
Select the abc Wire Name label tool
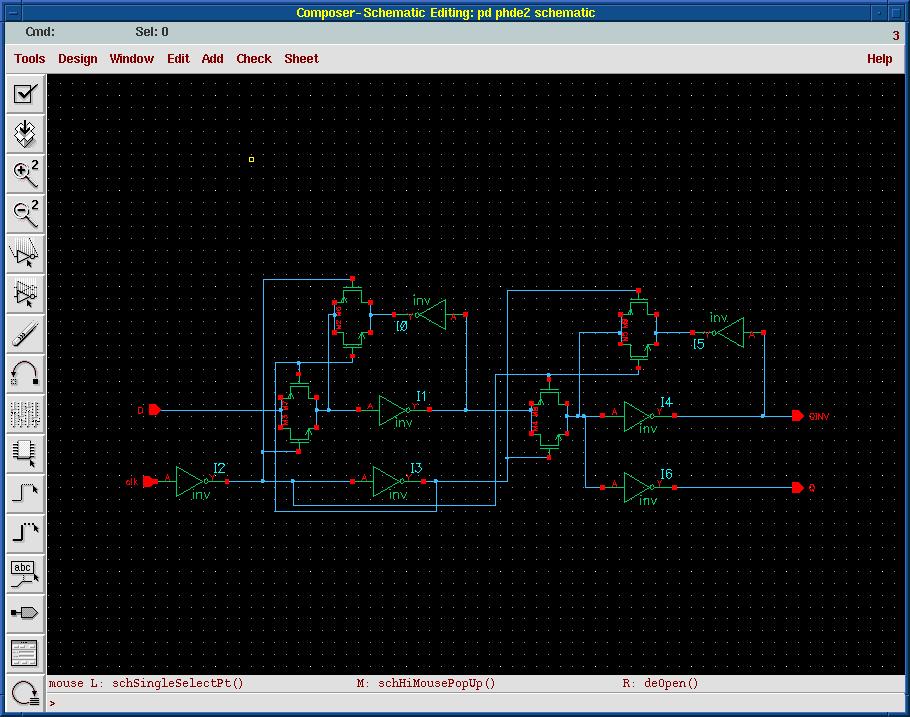24,573
